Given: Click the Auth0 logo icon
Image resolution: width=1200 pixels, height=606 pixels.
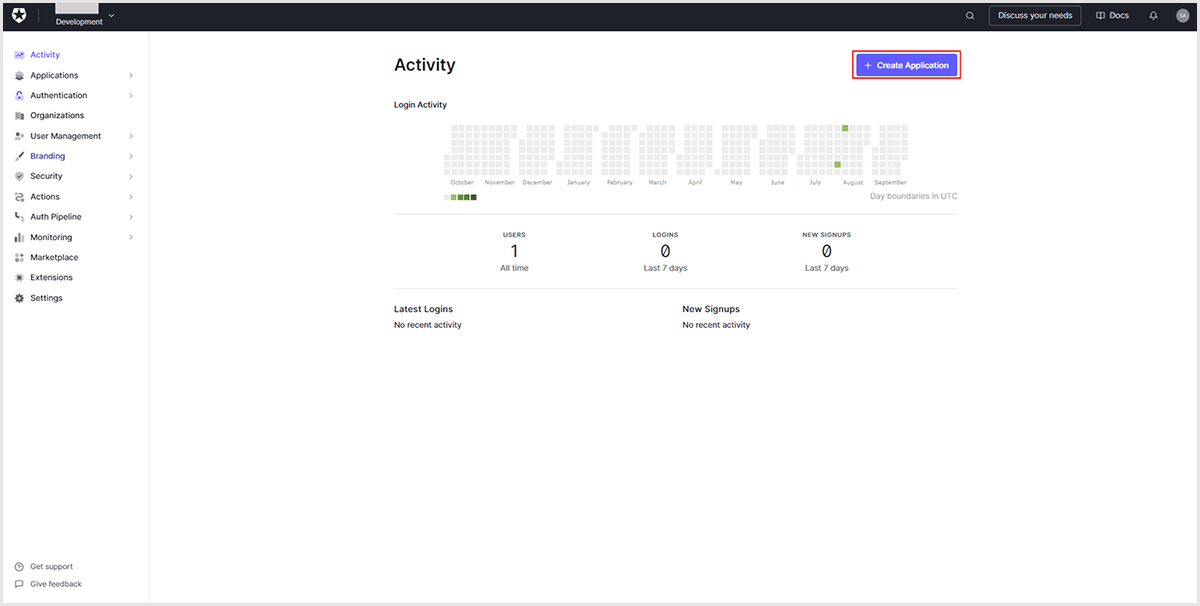Looking at the screenshot, I should 19,16.
